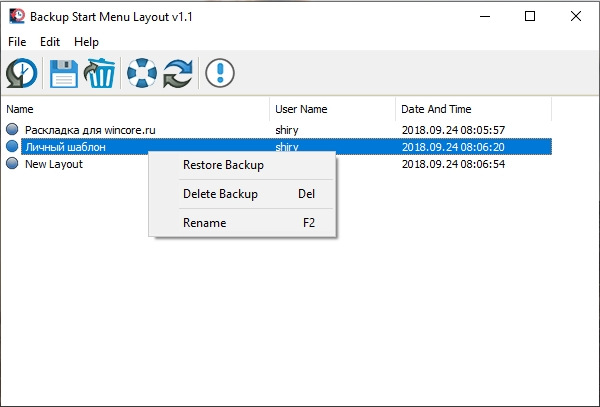Maximize the Backup Start Menu Layout window

click(530, 16)
